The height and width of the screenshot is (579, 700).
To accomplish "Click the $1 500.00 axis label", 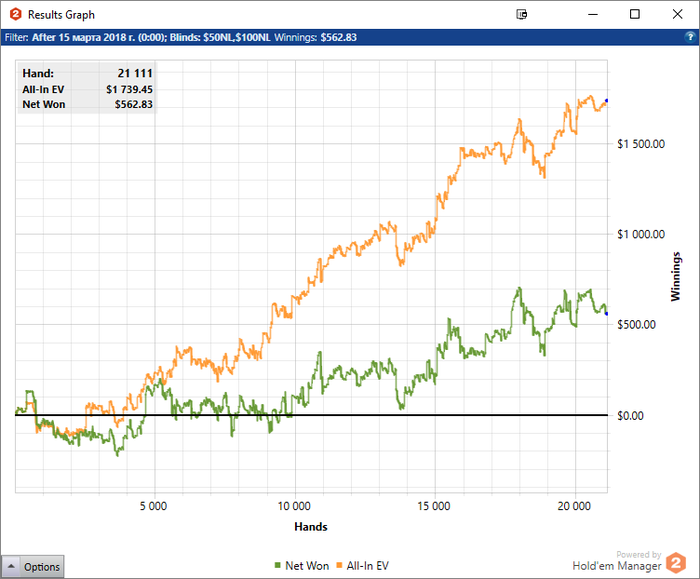I will click(641, 144).
